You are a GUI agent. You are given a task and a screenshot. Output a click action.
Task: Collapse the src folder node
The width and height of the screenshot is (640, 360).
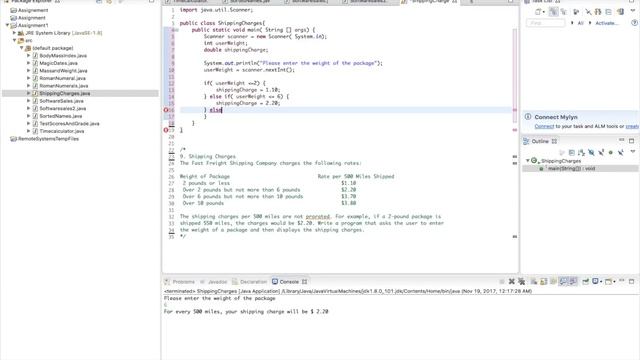pyautogui.click(x=14, y=40)
